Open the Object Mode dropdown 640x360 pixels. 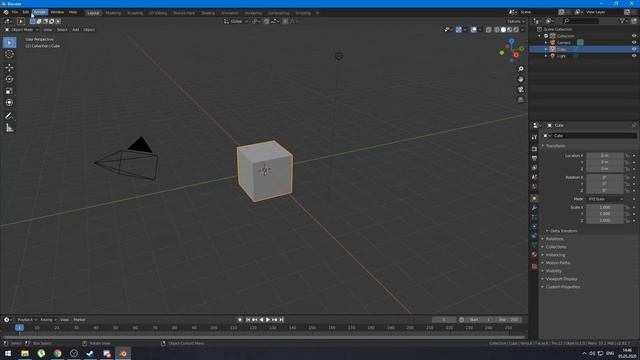pyautogui.click(x=22, y=30)
